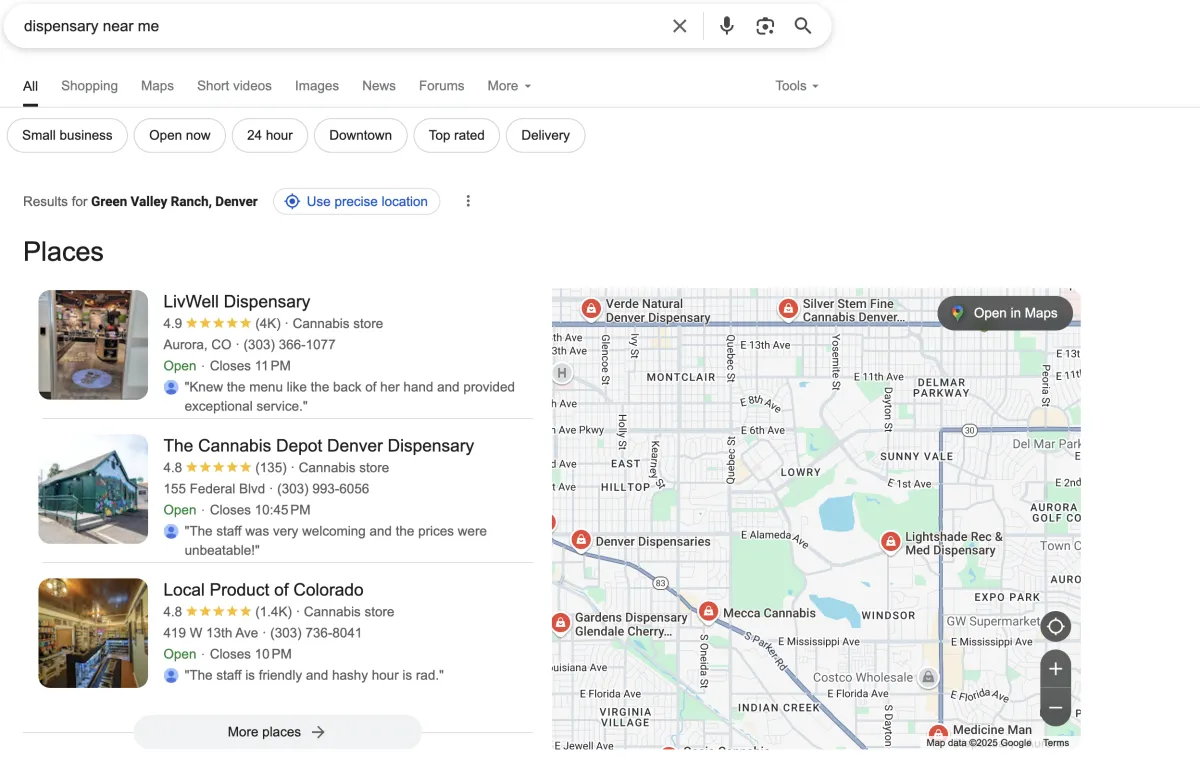Click the Local Product of Colorado thumbnail

pos(93,633)
